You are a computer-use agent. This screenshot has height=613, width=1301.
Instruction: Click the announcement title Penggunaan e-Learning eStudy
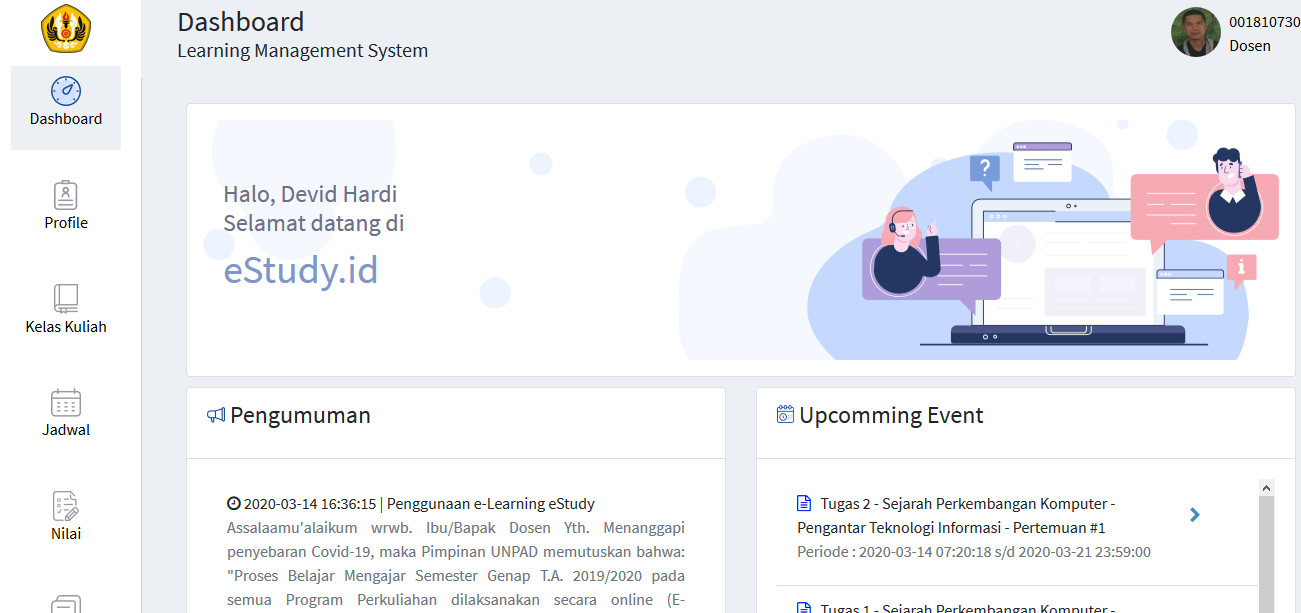coord(491,504)
